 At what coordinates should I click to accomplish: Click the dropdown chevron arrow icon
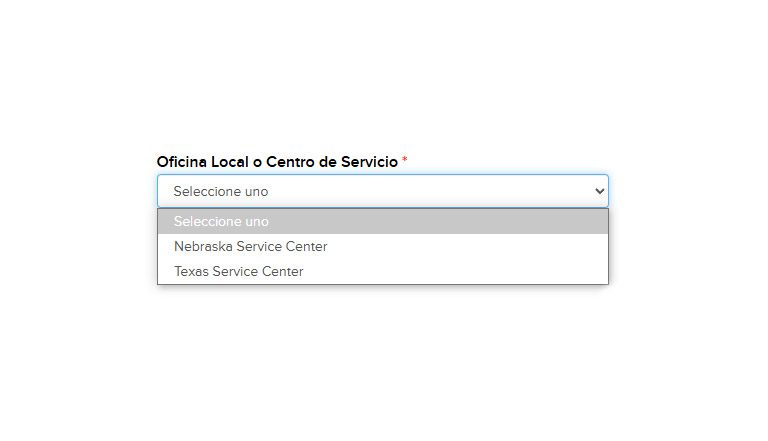pyautogui.click(x=600, y=191)
